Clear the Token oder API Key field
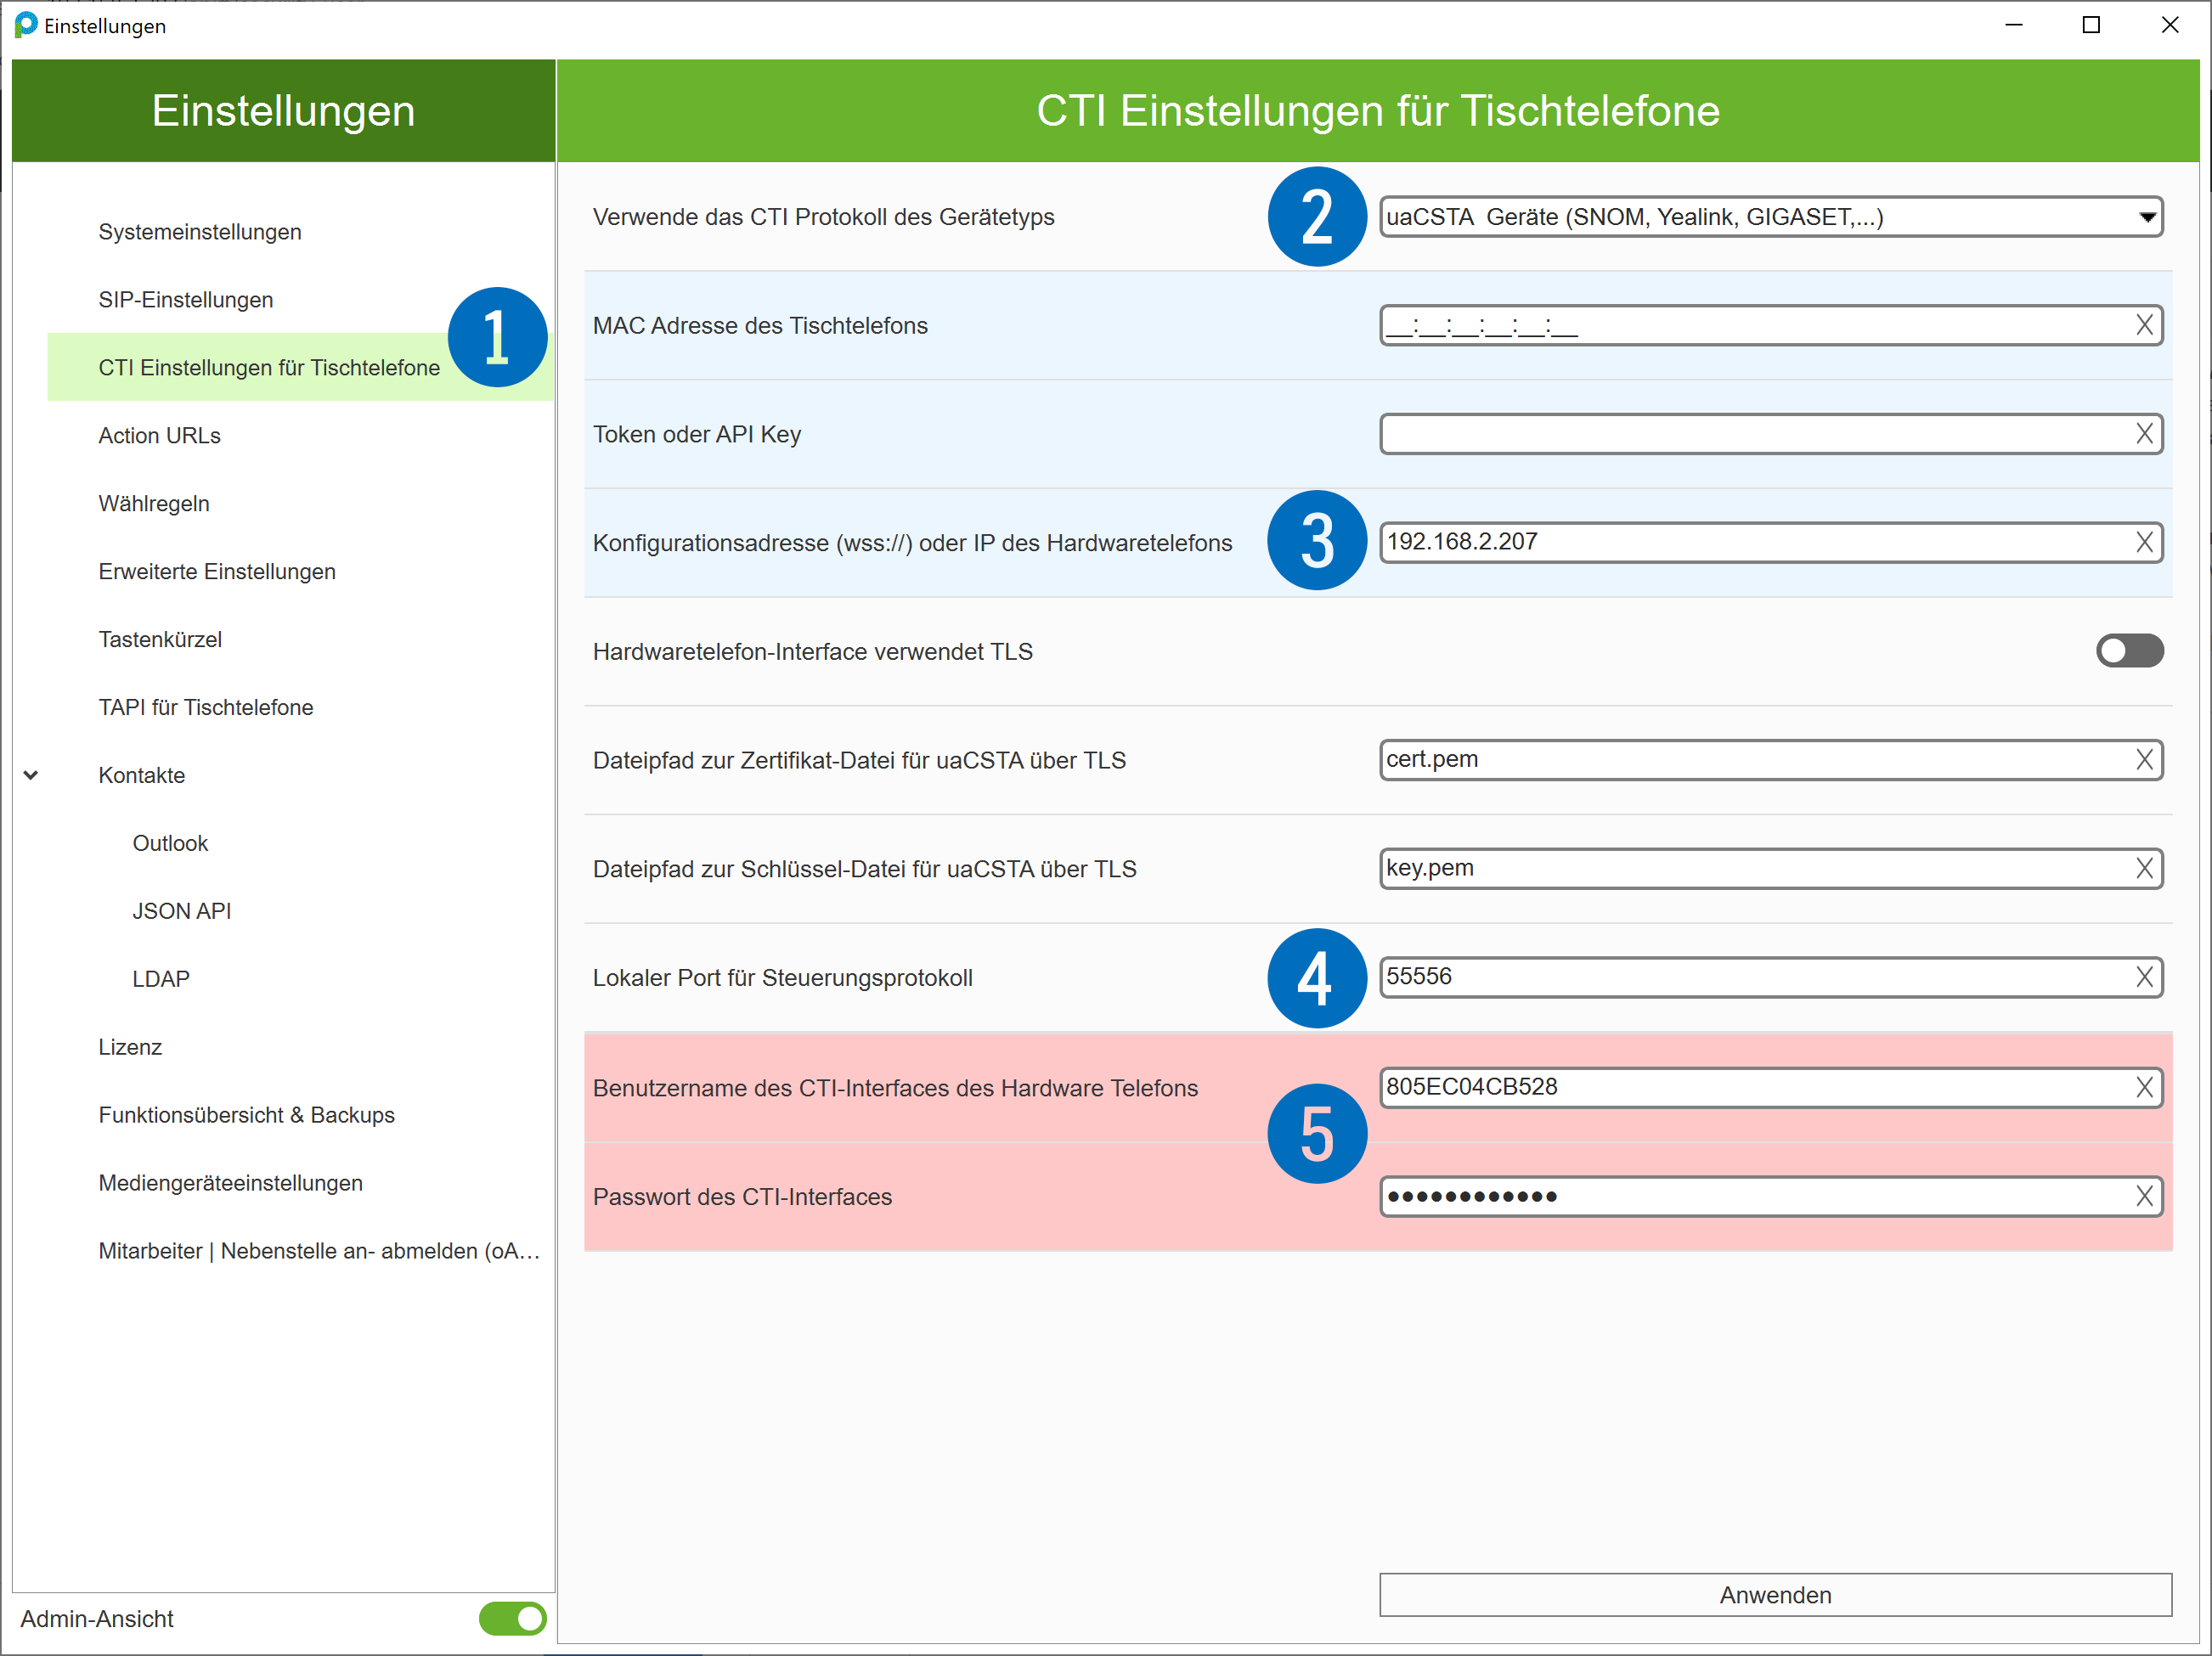 (x=2144, y=434)
